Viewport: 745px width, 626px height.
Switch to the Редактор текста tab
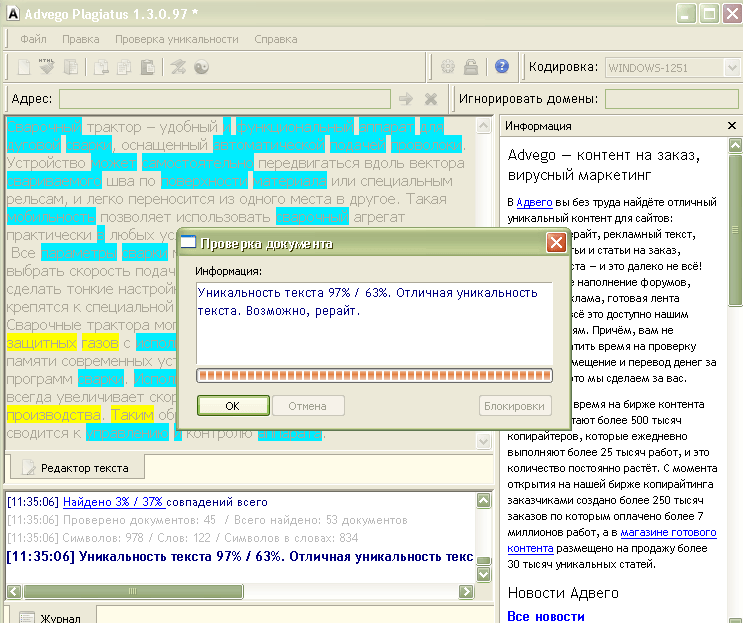click(76, 468)
